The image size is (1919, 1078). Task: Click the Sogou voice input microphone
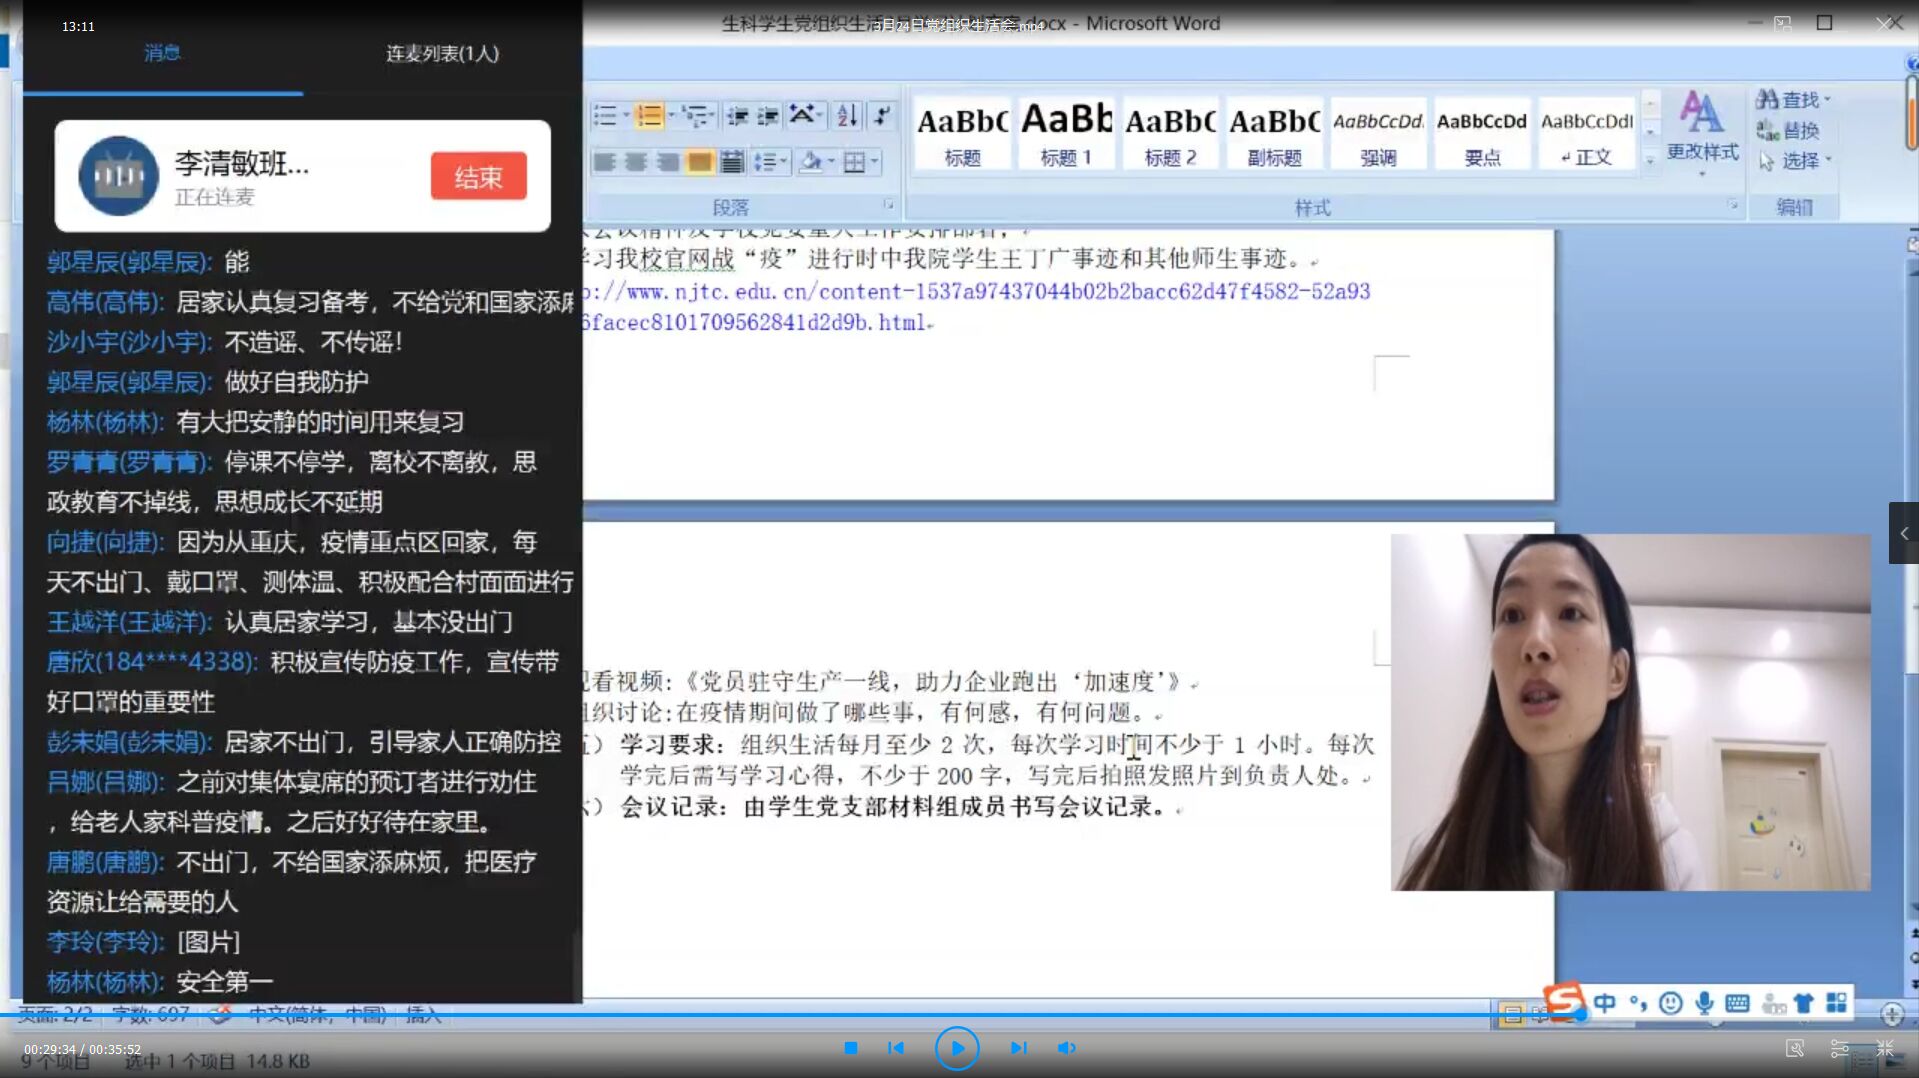point(1704,1003)
